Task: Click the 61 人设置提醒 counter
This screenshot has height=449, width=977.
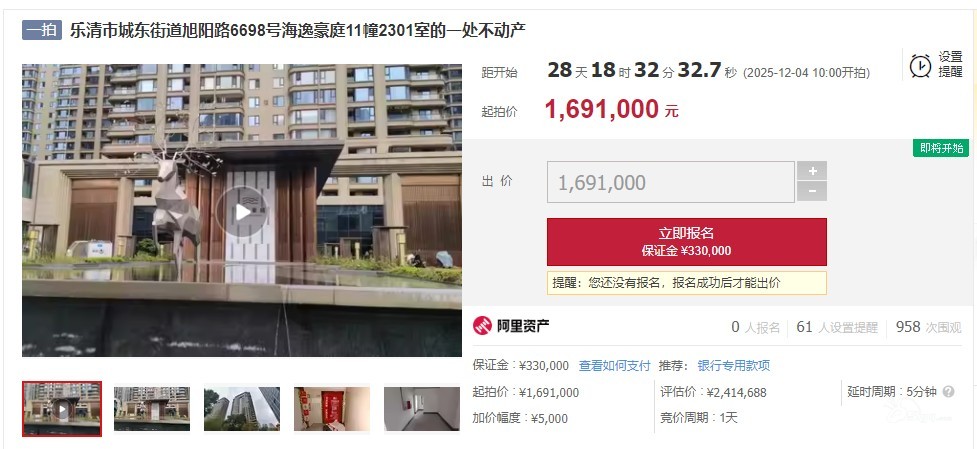Action: (x=837, y=327)
